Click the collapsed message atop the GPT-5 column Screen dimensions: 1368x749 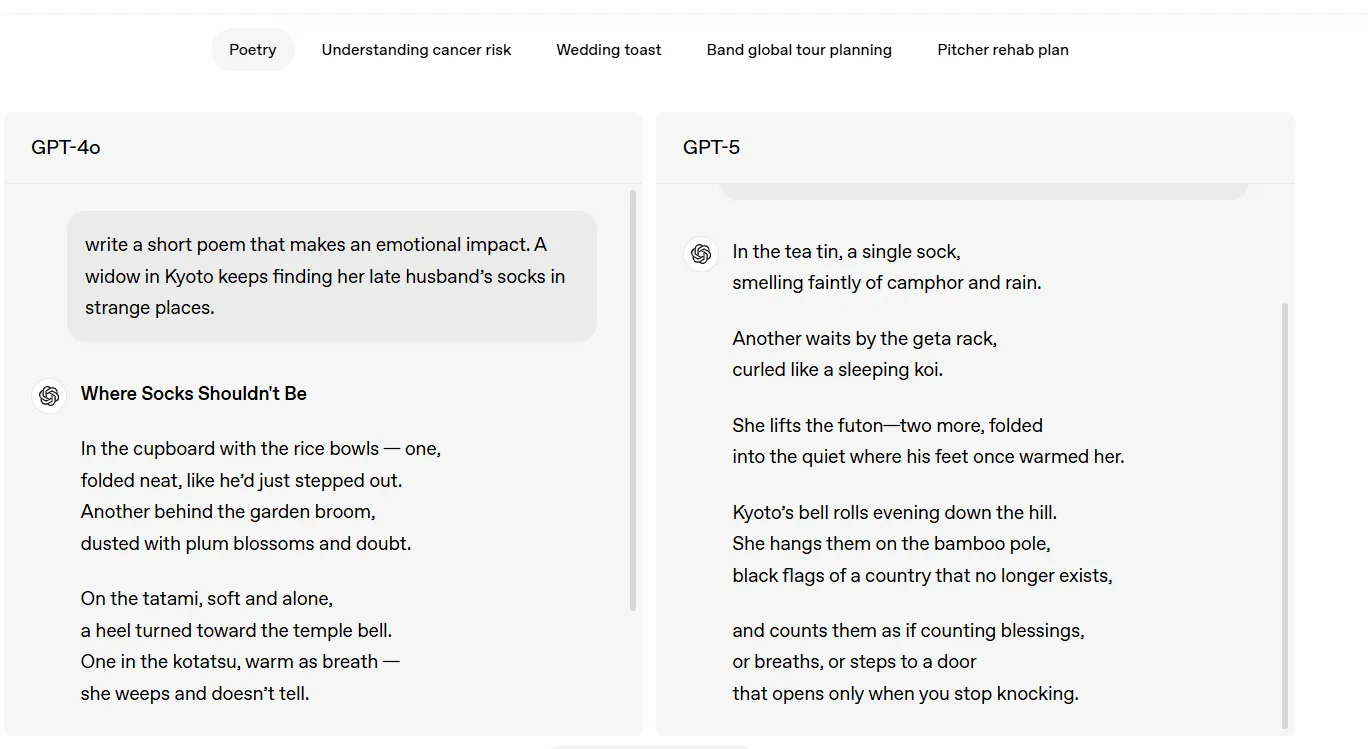(x=983, y=188)
